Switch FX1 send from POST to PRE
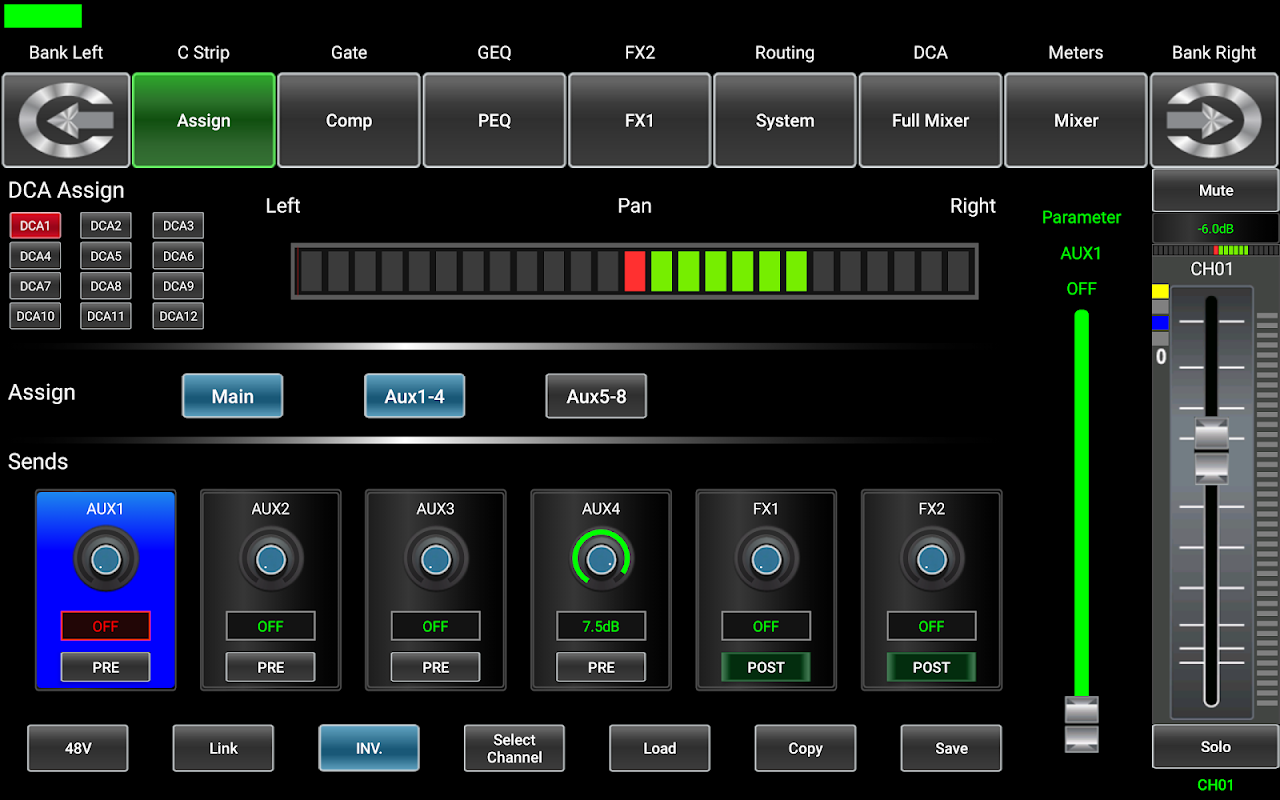This screenshot has height=800, width=1280. [x=766, y=667]
